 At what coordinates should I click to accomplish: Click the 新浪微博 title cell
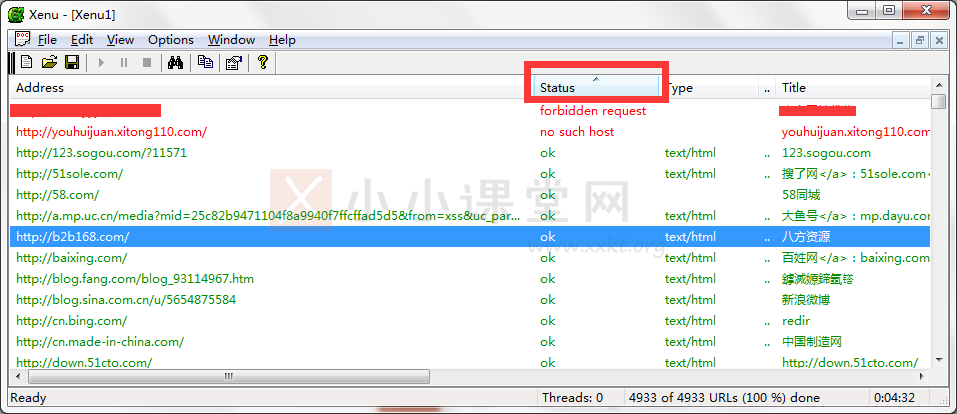tap(806, 300)
